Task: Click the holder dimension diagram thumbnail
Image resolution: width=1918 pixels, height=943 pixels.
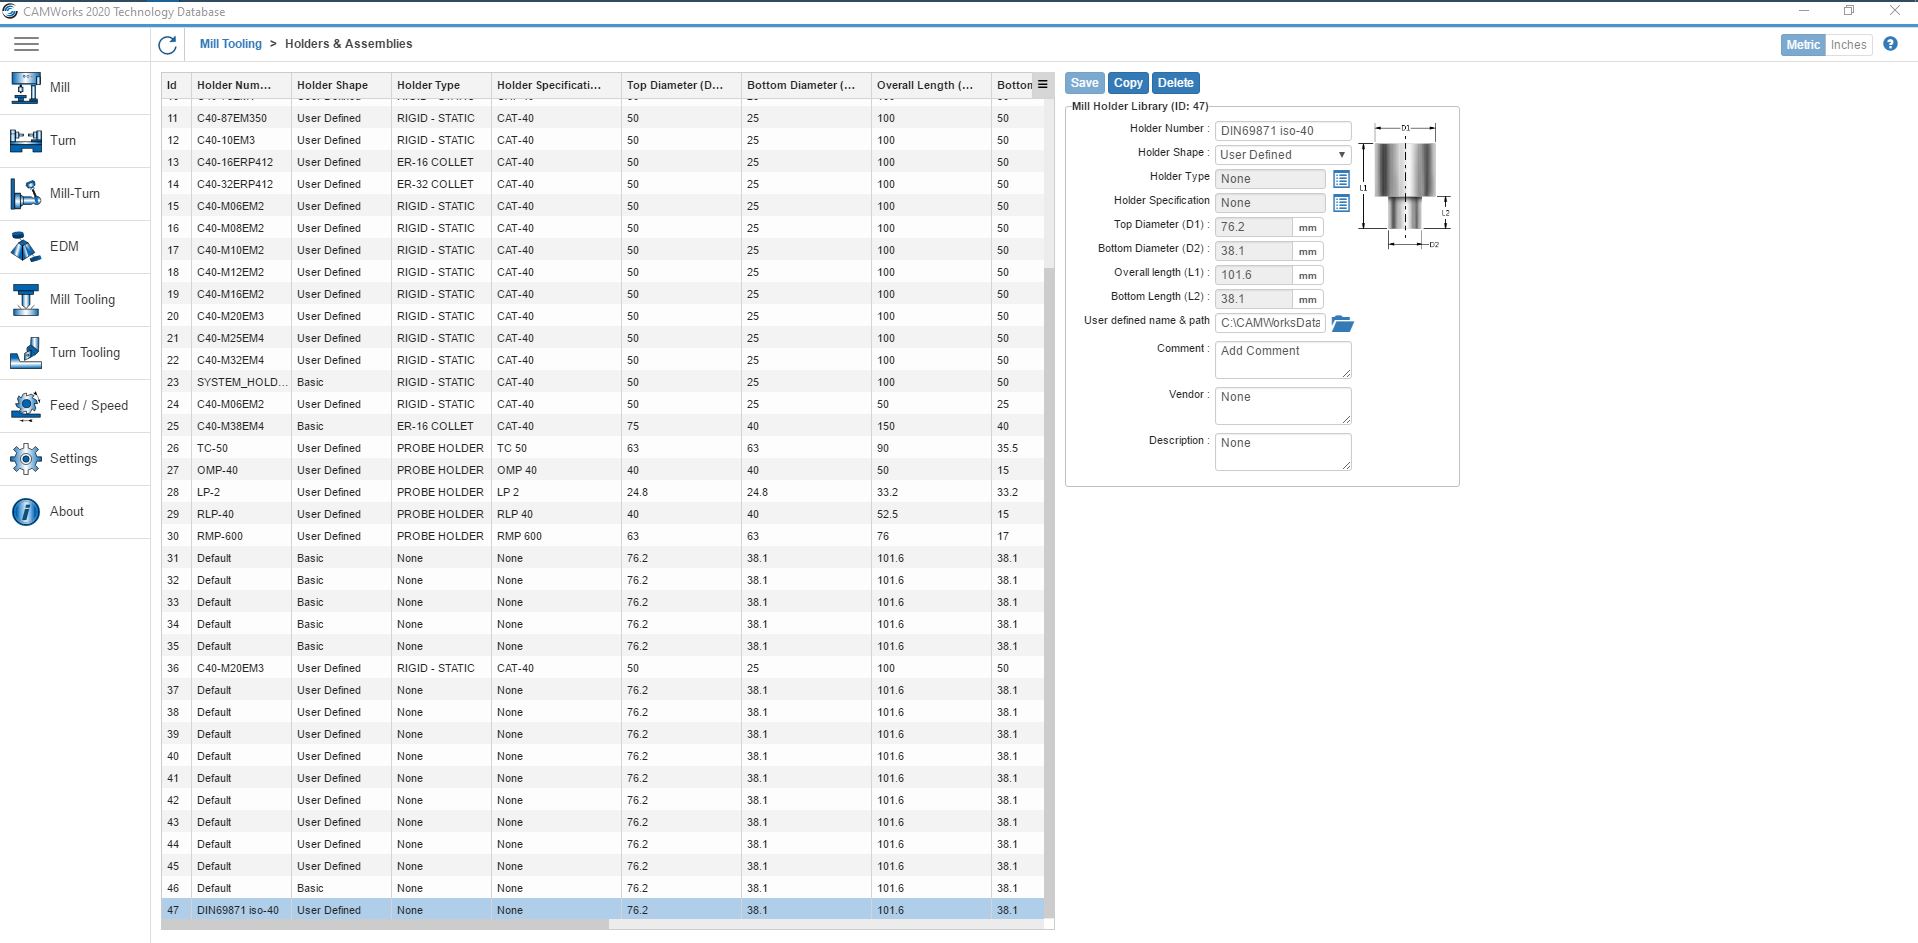Action: [1405, 186]
